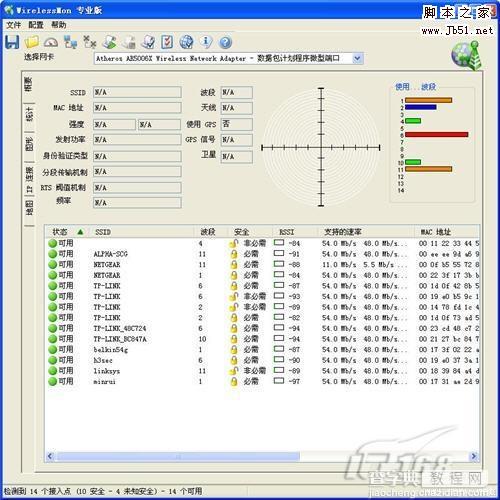Image resolution: width=500 pixels, height=500 pixels.
Task: Click the open-lock icon in the linksys row
Action: tap(234, 371)
